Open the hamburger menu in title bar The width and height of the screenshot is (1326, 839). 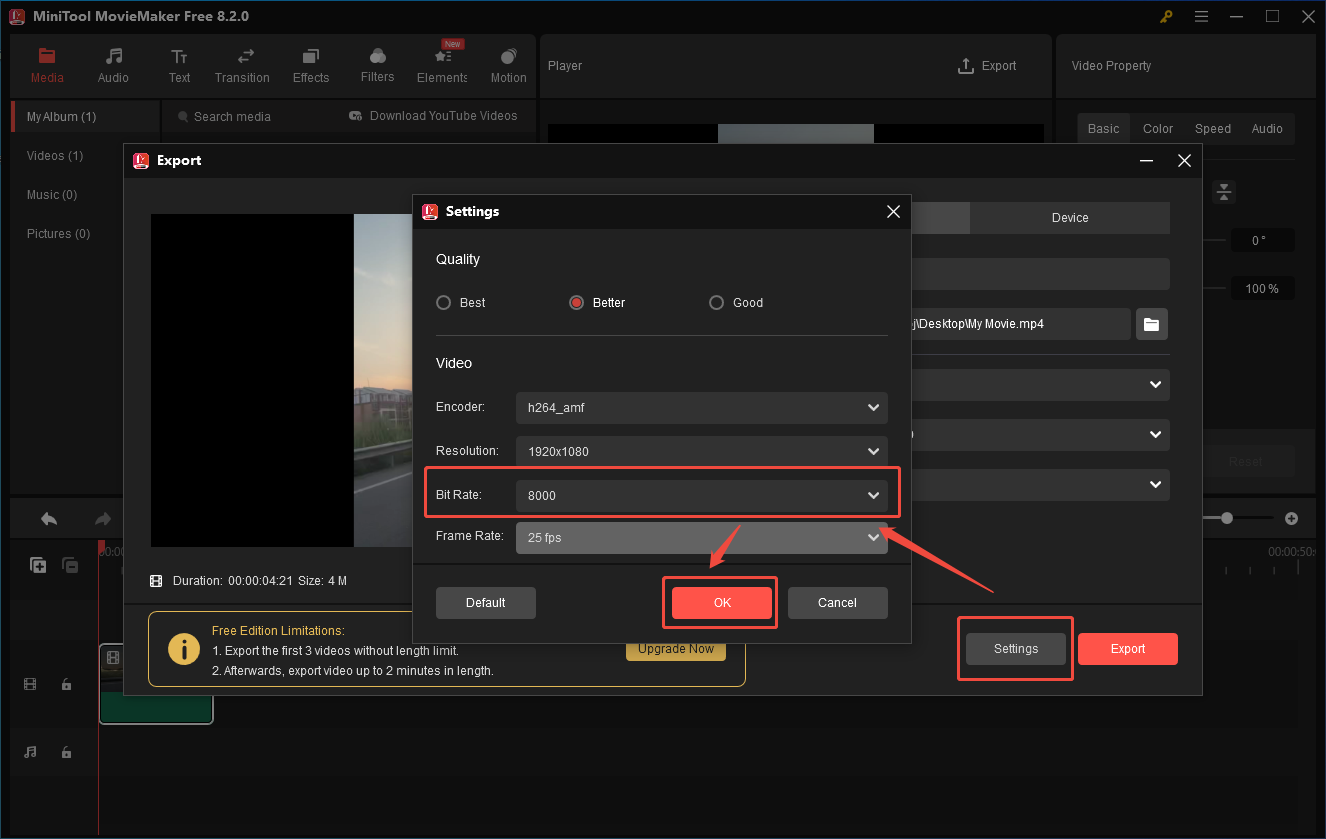click(x=1202, y=17)
